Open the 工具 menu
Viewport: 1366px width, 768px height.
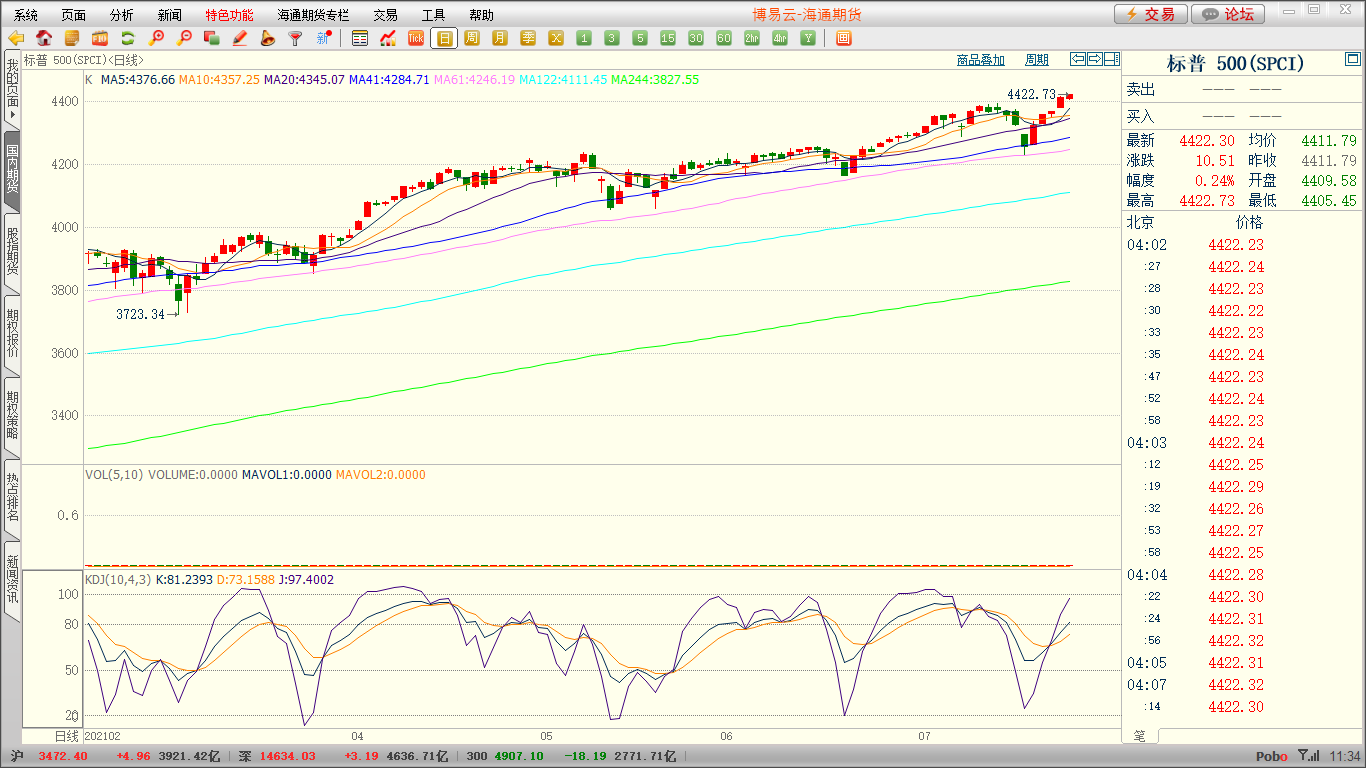433,15
